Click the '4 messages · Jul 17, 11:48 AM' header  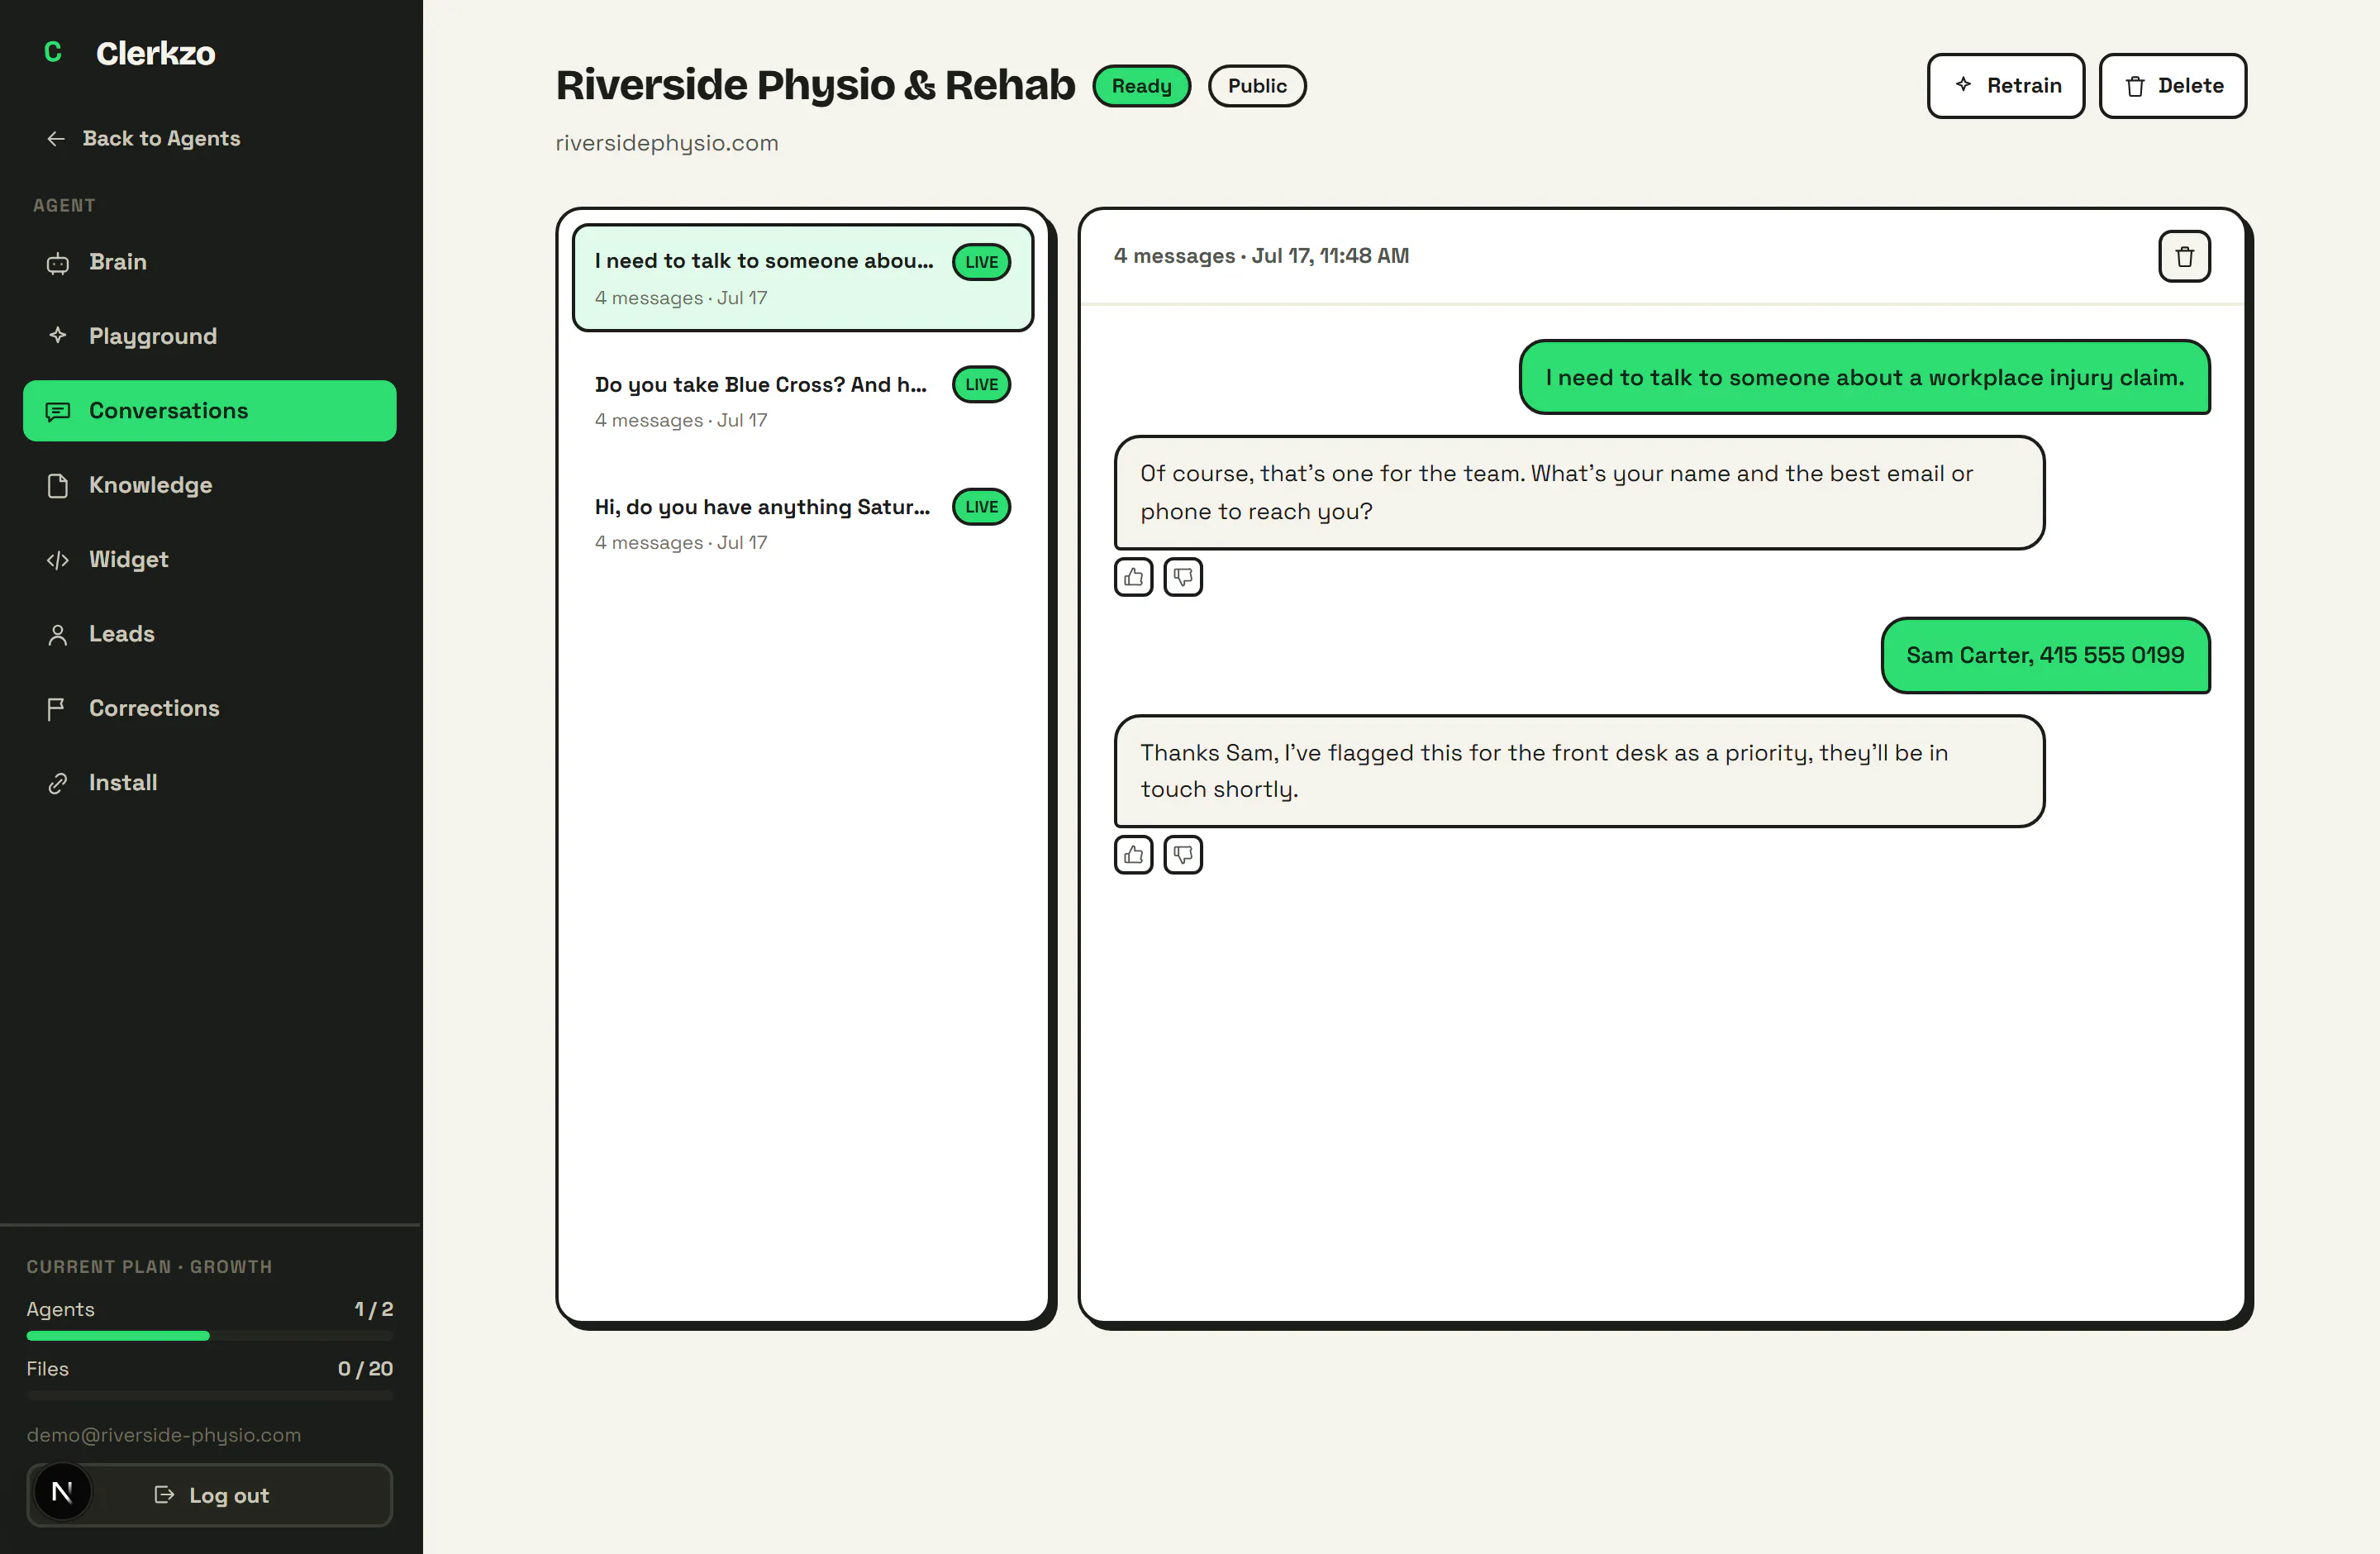click(x=1261, y=257)
